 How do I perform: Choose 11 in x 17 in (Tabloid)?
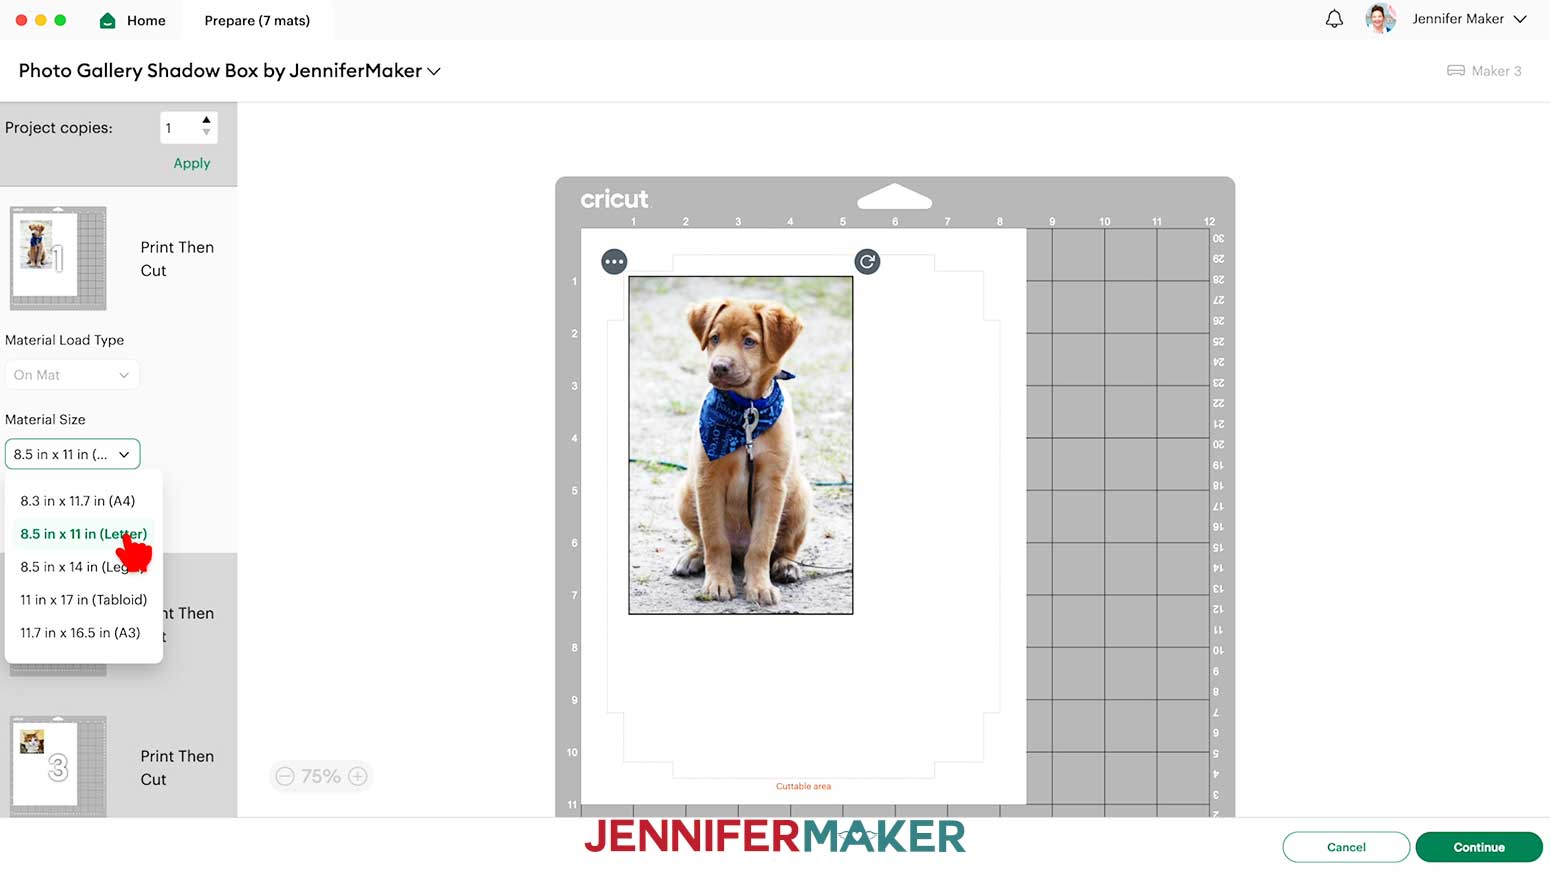click(83, 600)
